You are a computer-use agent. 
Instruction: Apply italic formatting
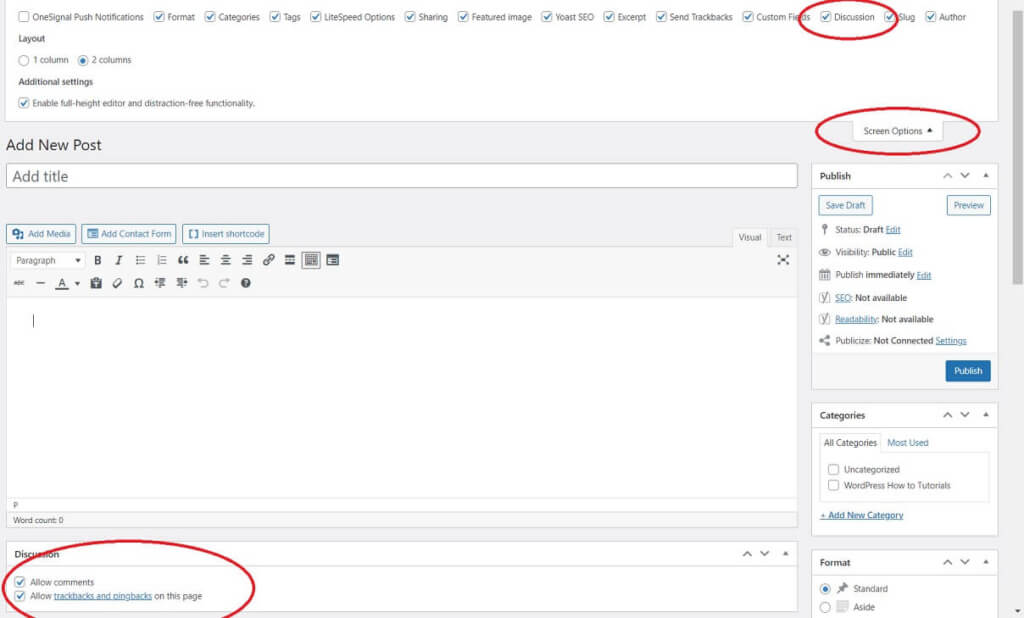click(119, 260)
